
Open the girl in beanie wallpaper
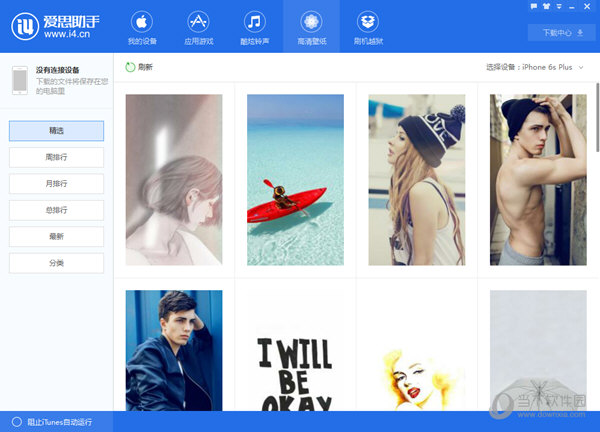click(x=417, y=180)
